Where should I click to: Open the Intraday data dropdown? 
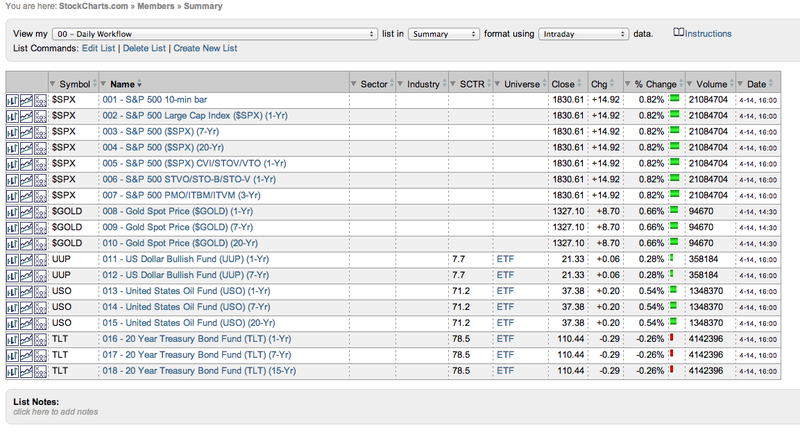(584, 34)
